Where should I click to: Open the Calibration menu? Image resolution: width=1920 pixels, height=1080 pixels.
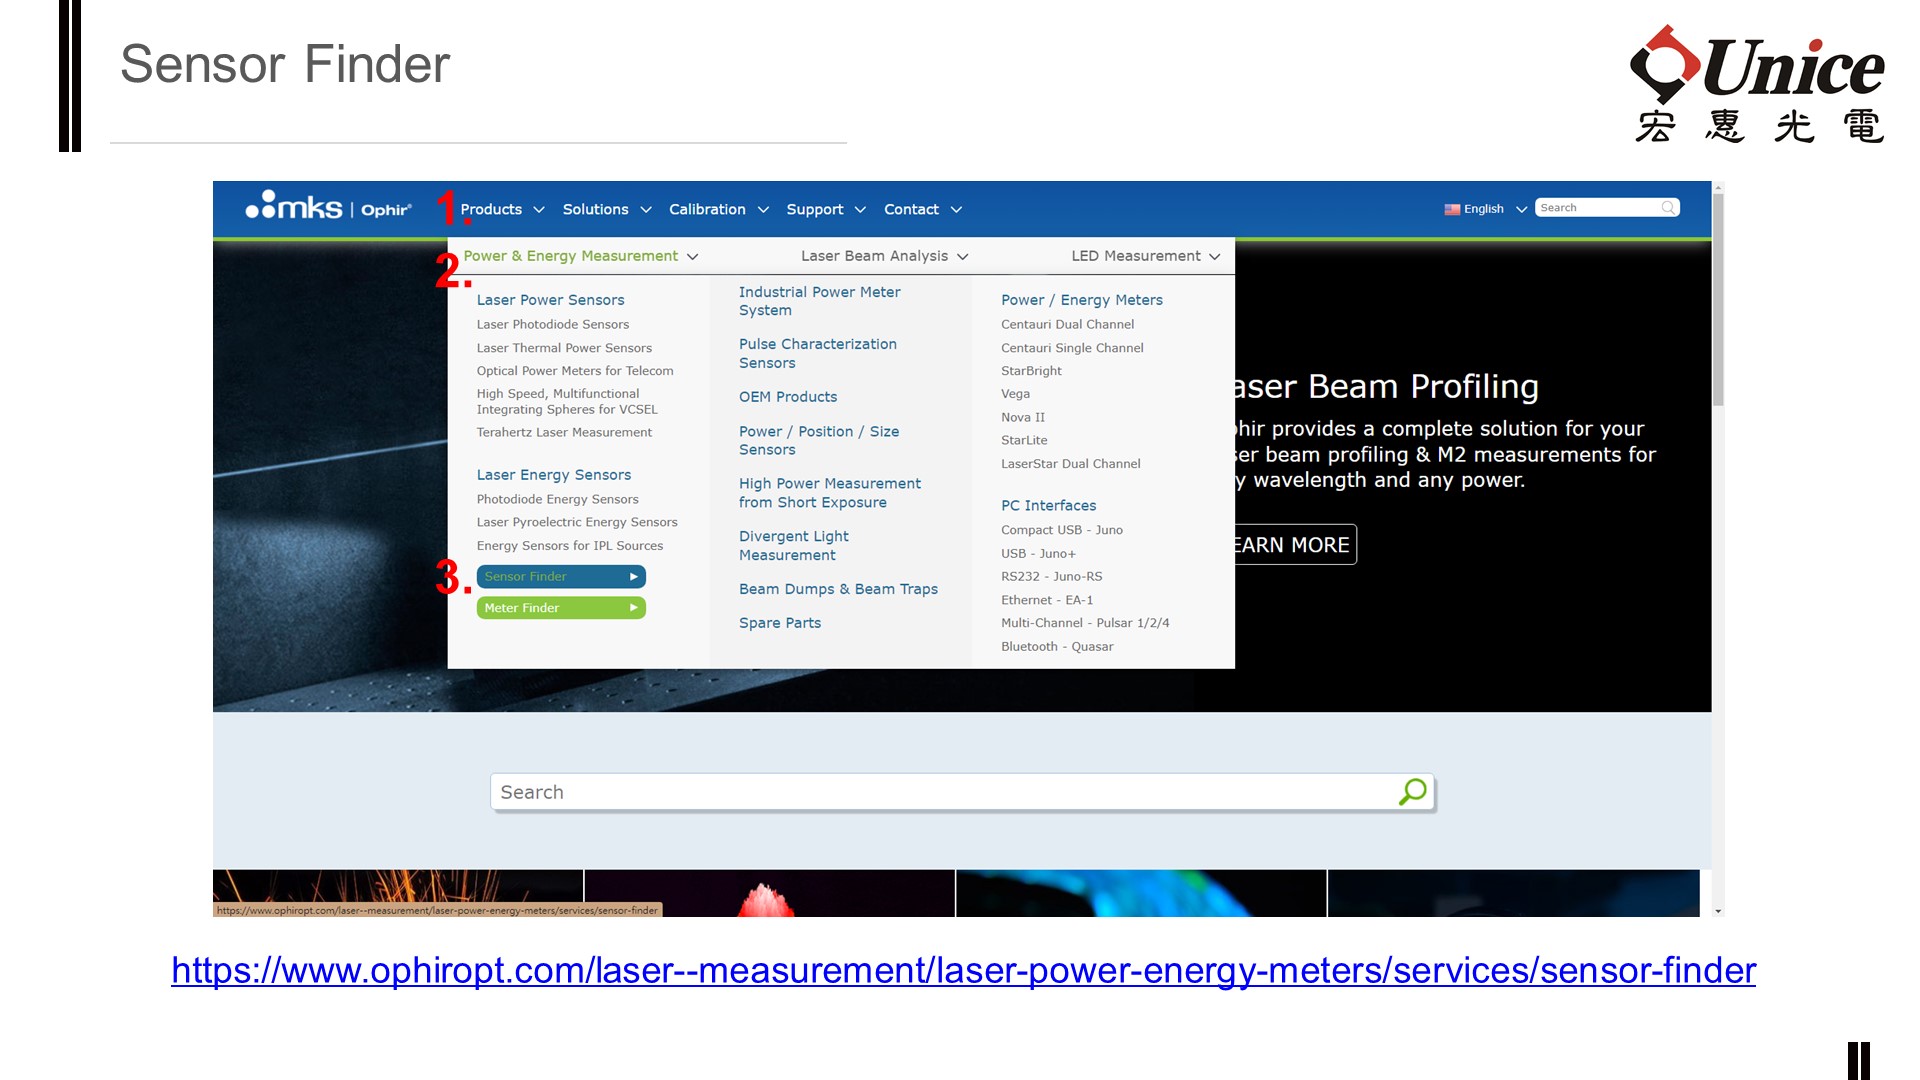click(x=707, y=209)
